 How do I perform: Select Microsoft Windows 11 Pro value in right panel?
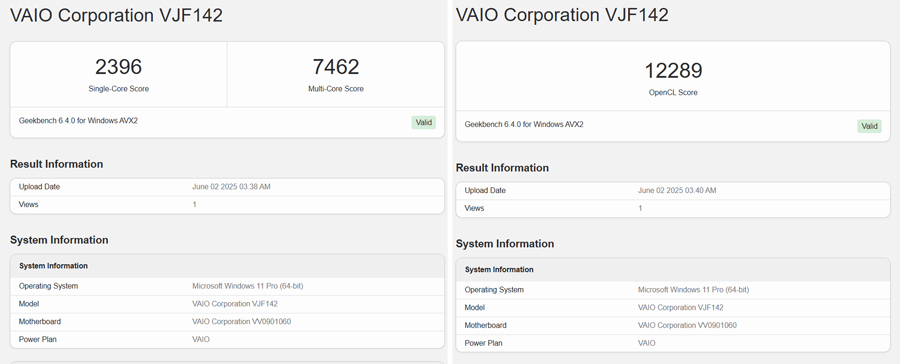[693, 290]
